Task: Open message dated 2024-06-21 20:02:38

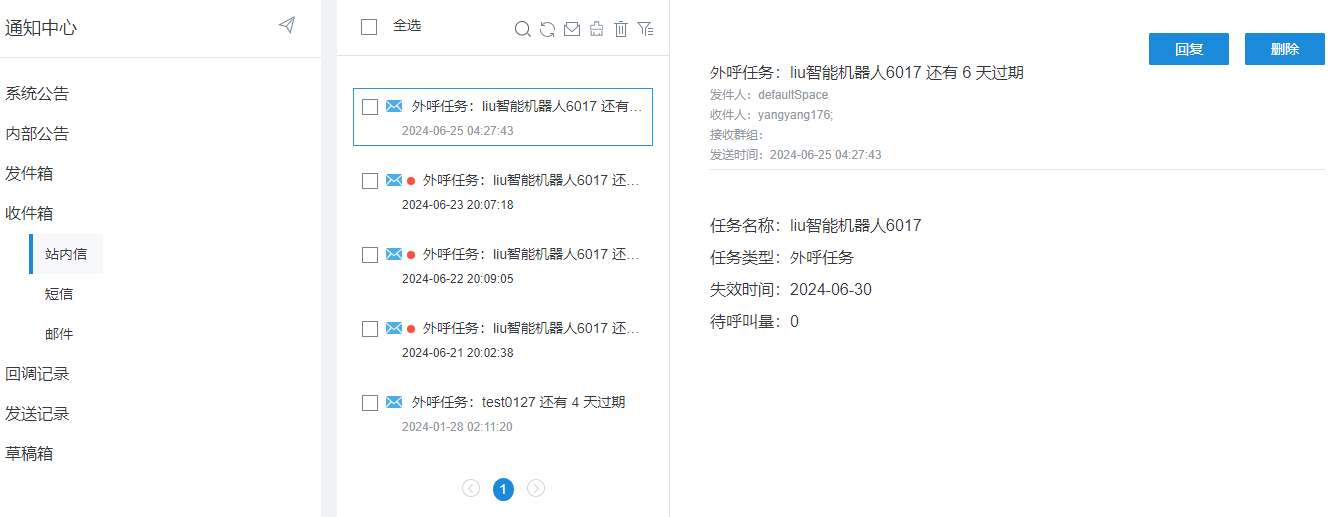Action: click(x=503, y=339)
